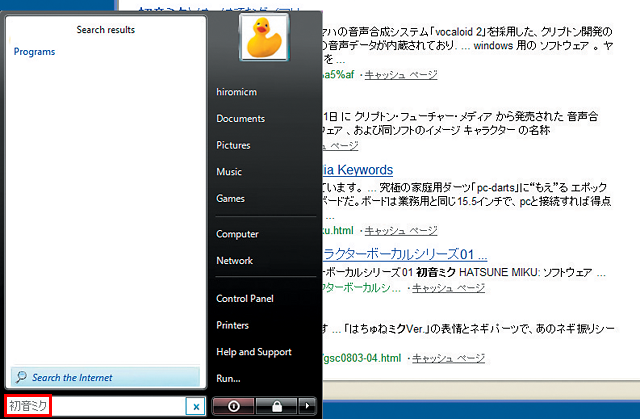Image resolution: width=640 pixels, height=419 pixels.
Task: Open Help and Support
Action: click(x=253, y=352)
